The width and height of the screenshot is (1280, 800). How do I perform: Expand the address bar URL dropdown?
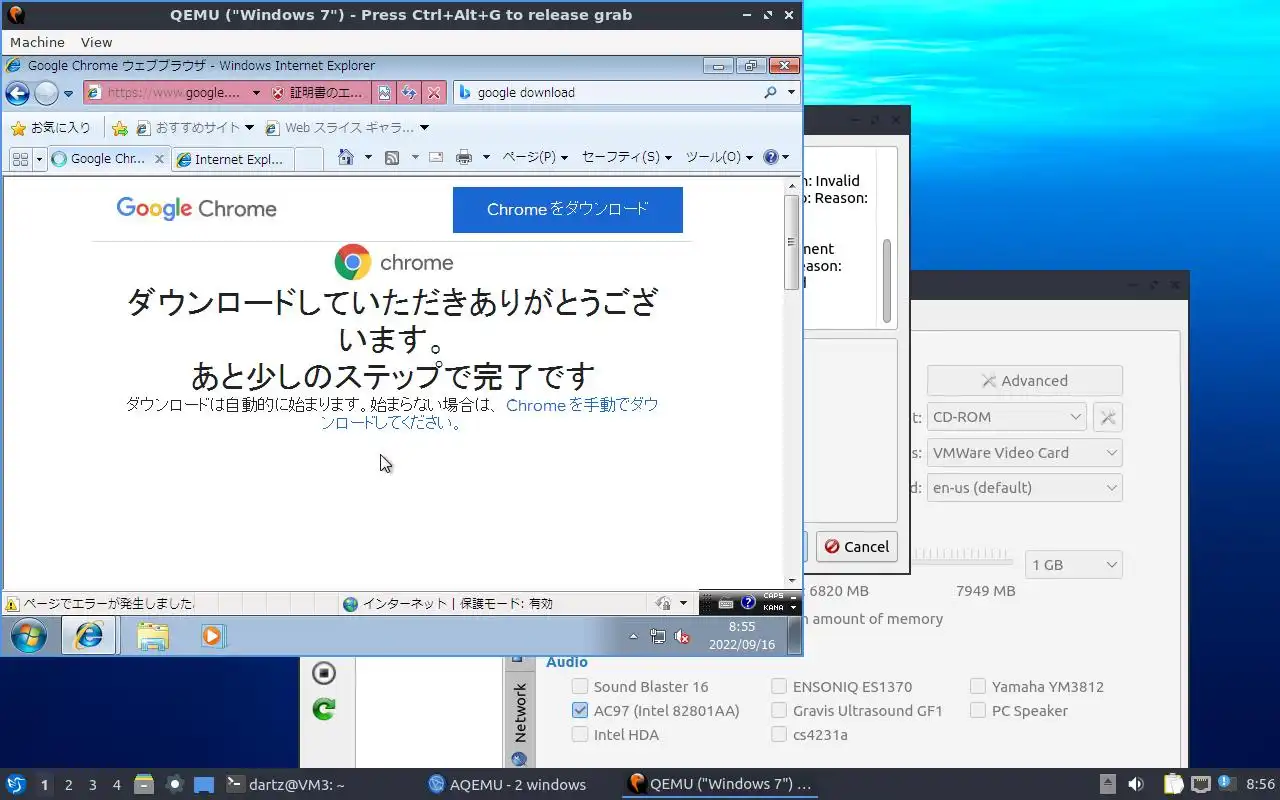coord(256,92)
